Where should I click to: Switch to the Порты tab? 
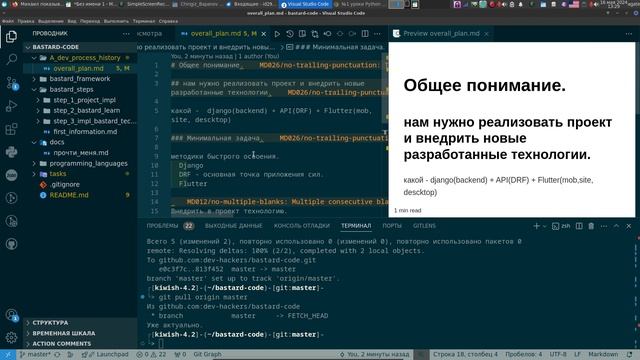click(x=392, y=226)
